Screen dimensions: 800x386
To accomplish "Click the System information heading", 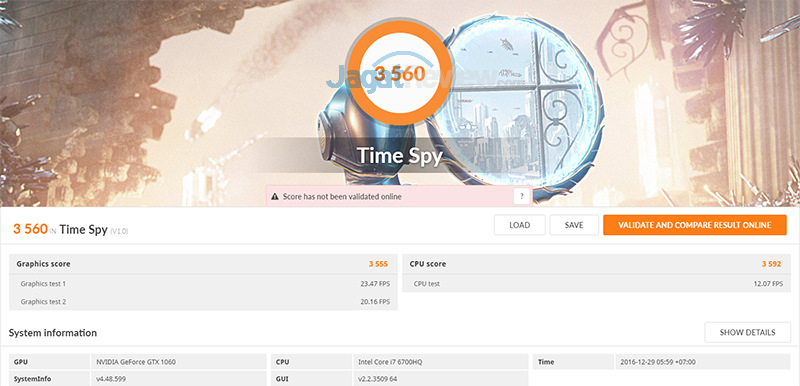I will tap(53, 333).
